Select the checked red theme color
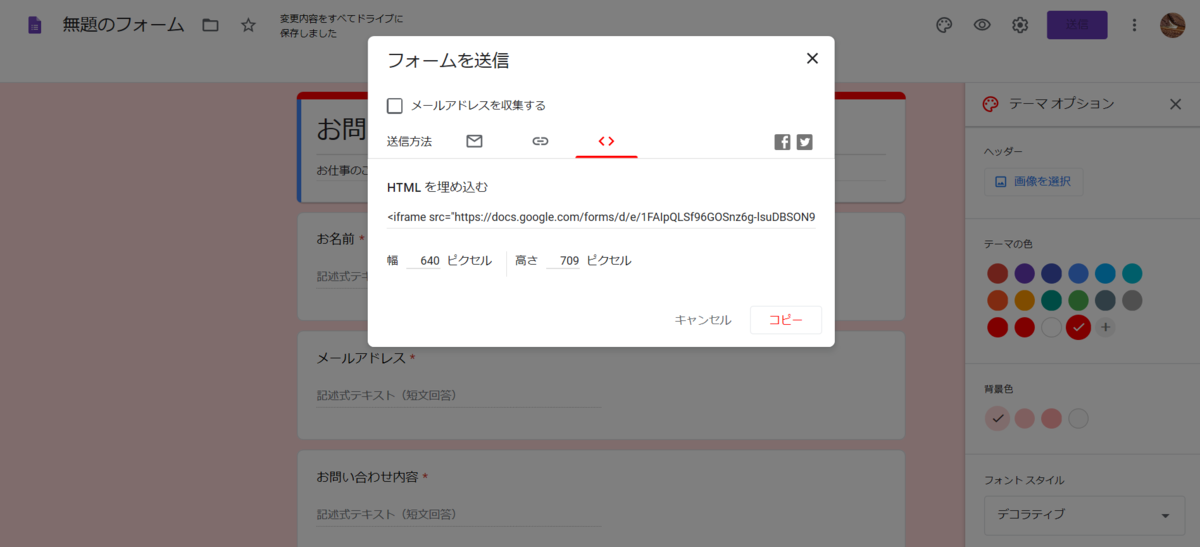The width and height of the screenshot is (1200, 547). pyautogui.click(x=1078, y=327)
